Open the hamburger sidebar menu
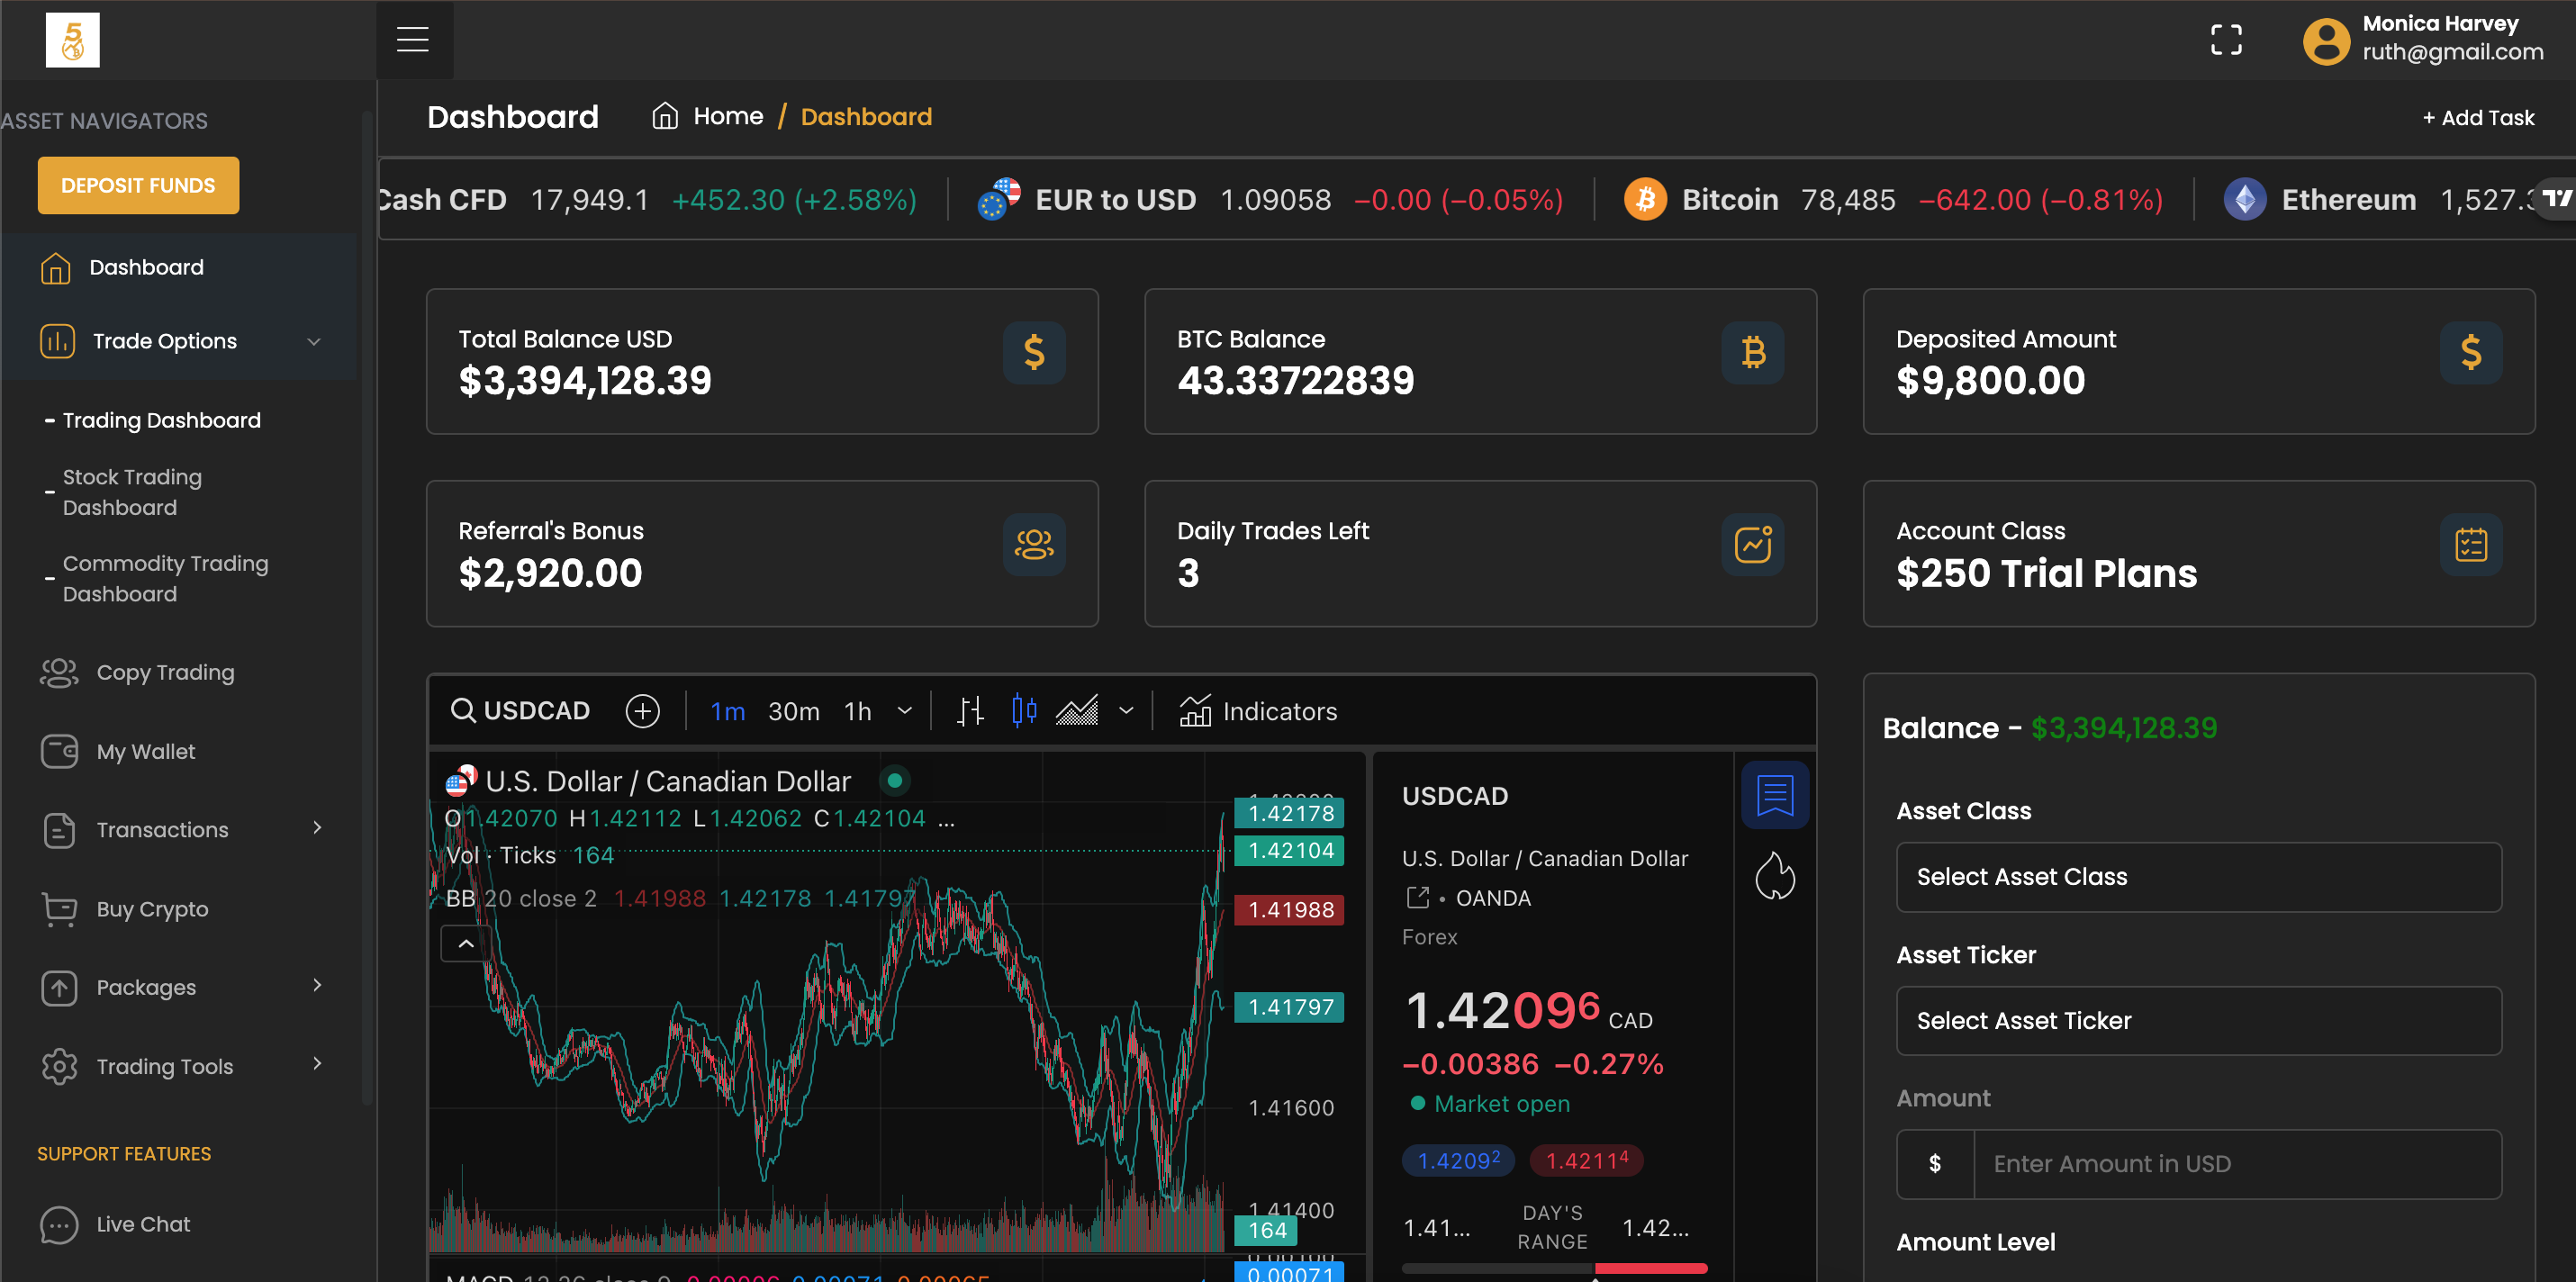This screenshot has height=1282, width=2576. click(x=412, y=40)
